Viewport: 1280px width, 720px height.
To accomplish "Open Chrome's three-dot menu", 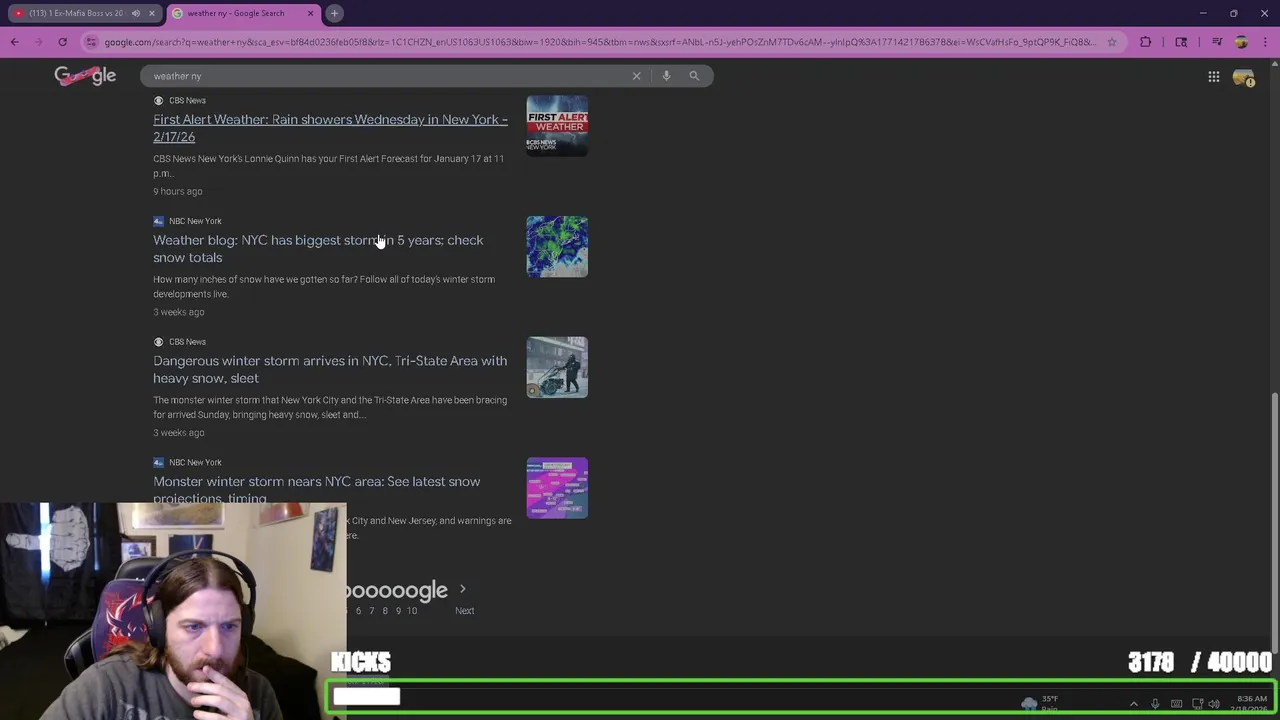I will click(1264, 42).
